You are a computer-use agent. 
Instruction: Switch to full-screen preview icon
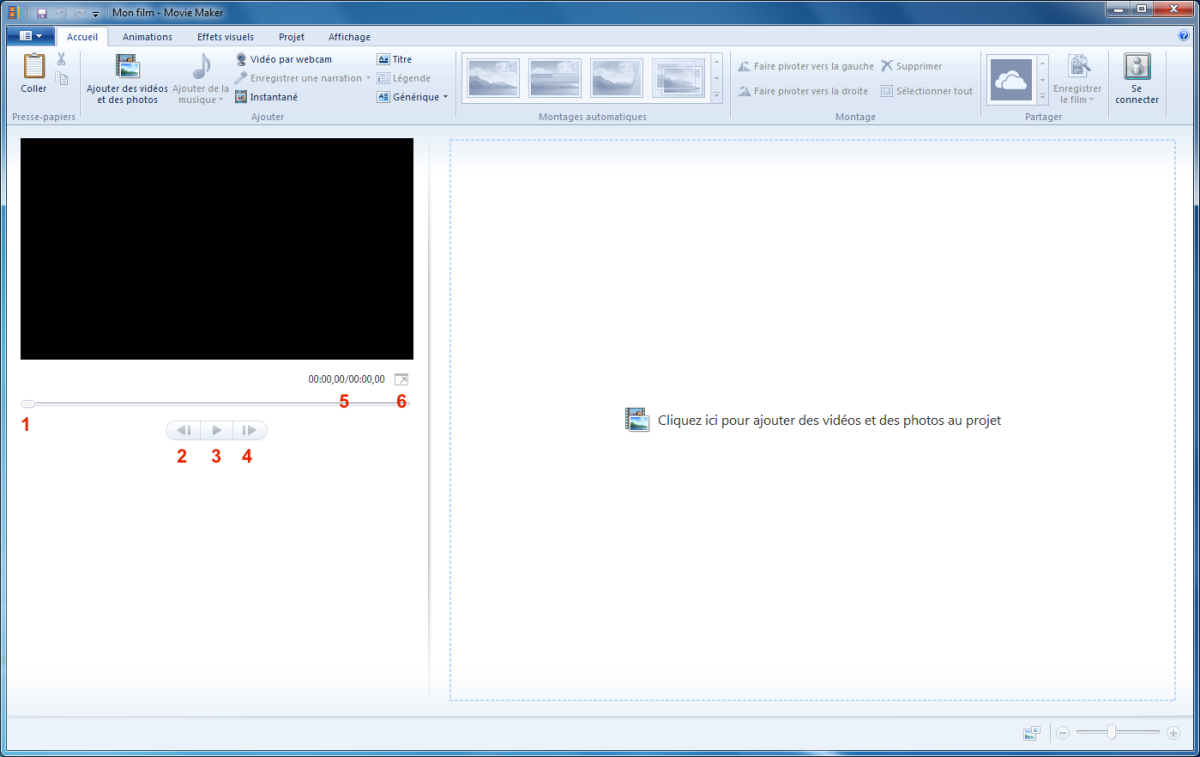[401, 379]
